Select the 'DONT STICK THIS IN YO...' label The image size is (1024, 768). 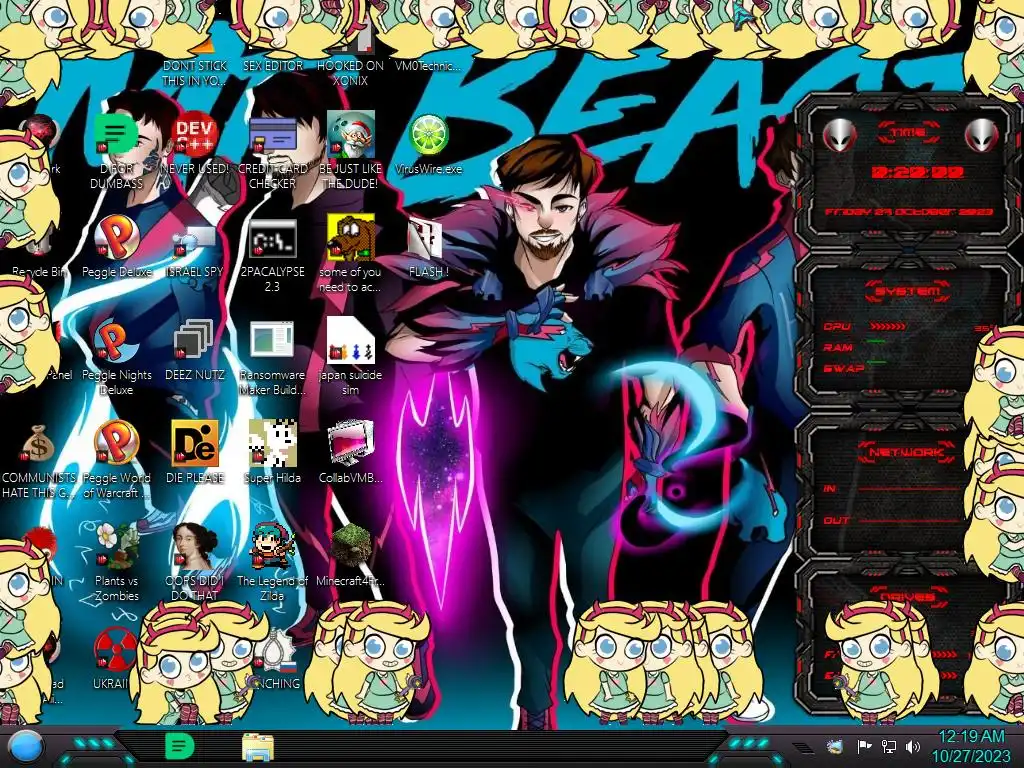coord(195,73)
